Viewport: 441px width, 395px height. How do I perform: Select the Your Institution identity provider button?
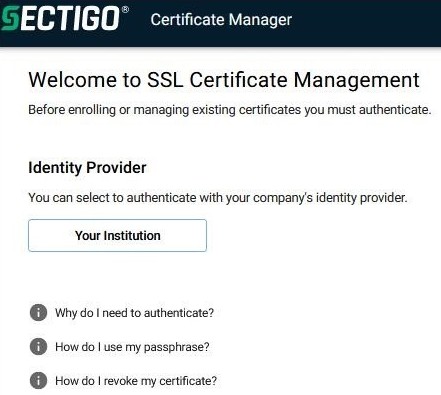[117, 235]
